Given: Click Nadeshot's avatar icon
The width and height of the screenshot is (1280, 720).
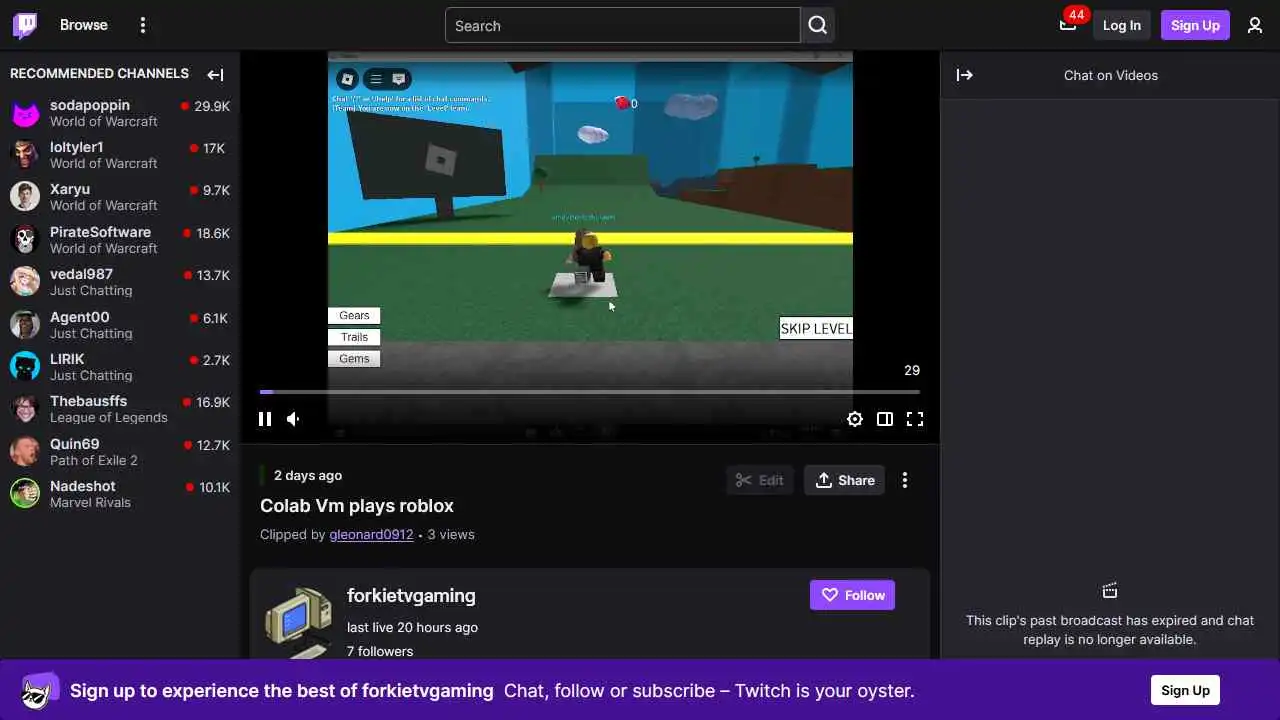Looking at the screenshot, I should (25, 494).
